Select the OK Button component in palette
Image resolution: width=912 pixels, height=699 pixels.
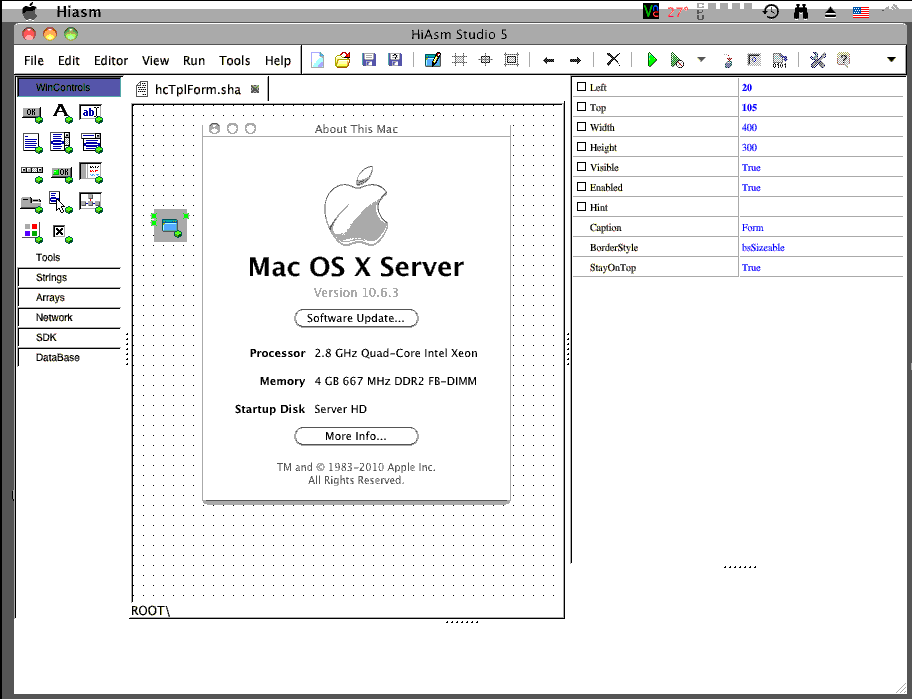pos(31,112)
